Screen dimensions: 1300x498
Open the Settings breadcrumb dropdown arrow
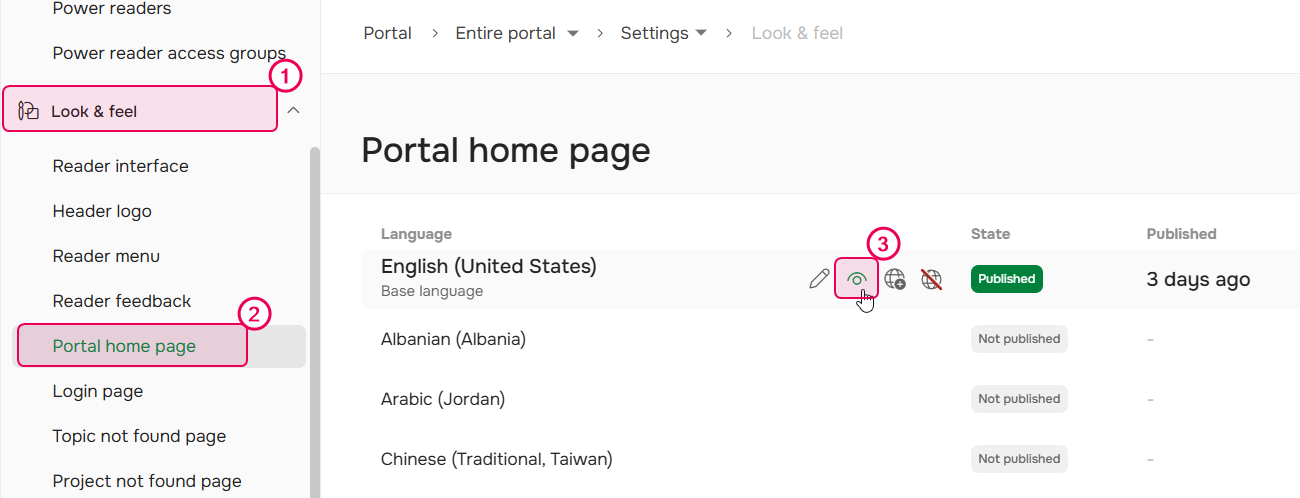701,34
